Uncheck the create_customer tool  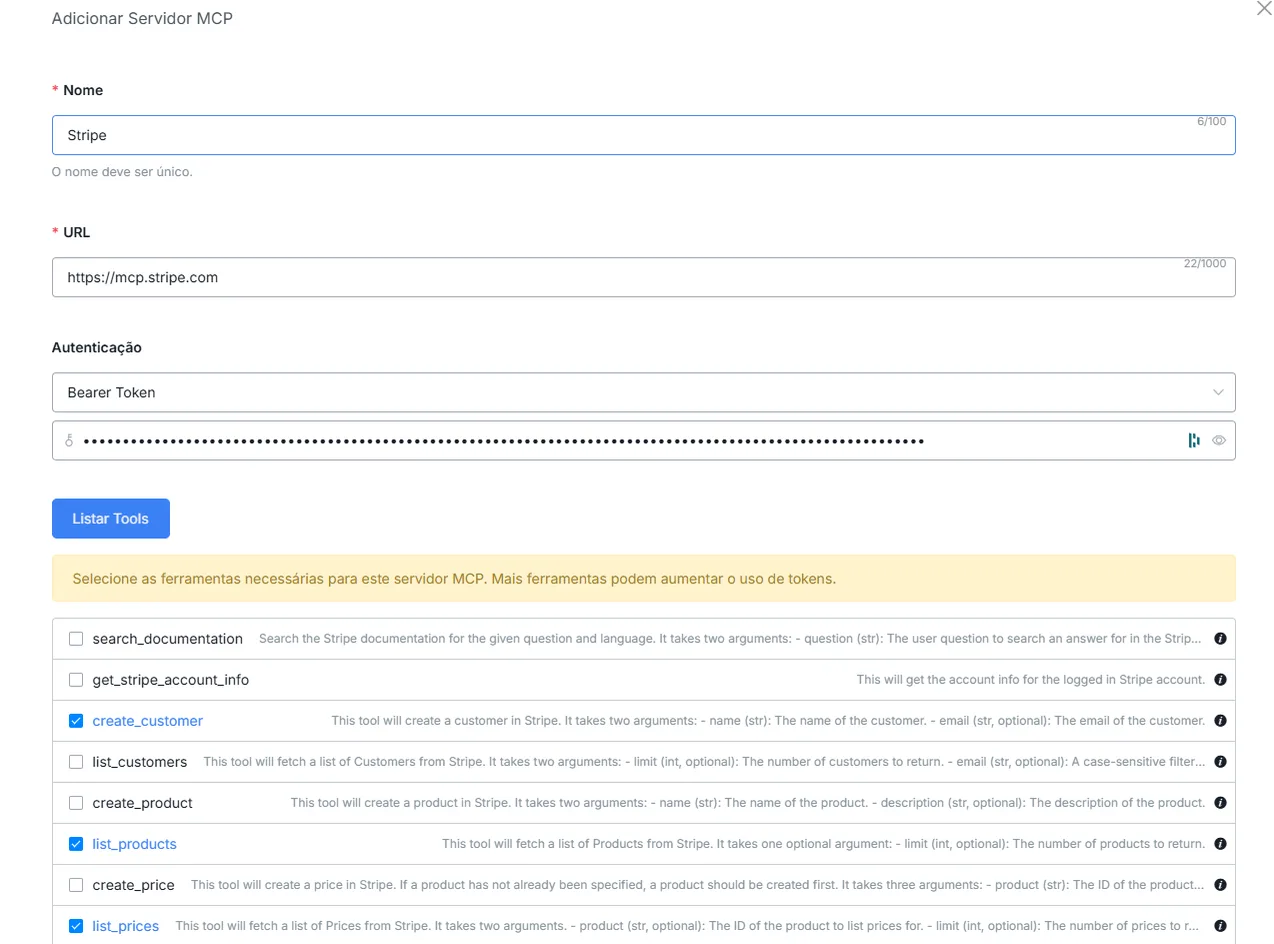76,721
